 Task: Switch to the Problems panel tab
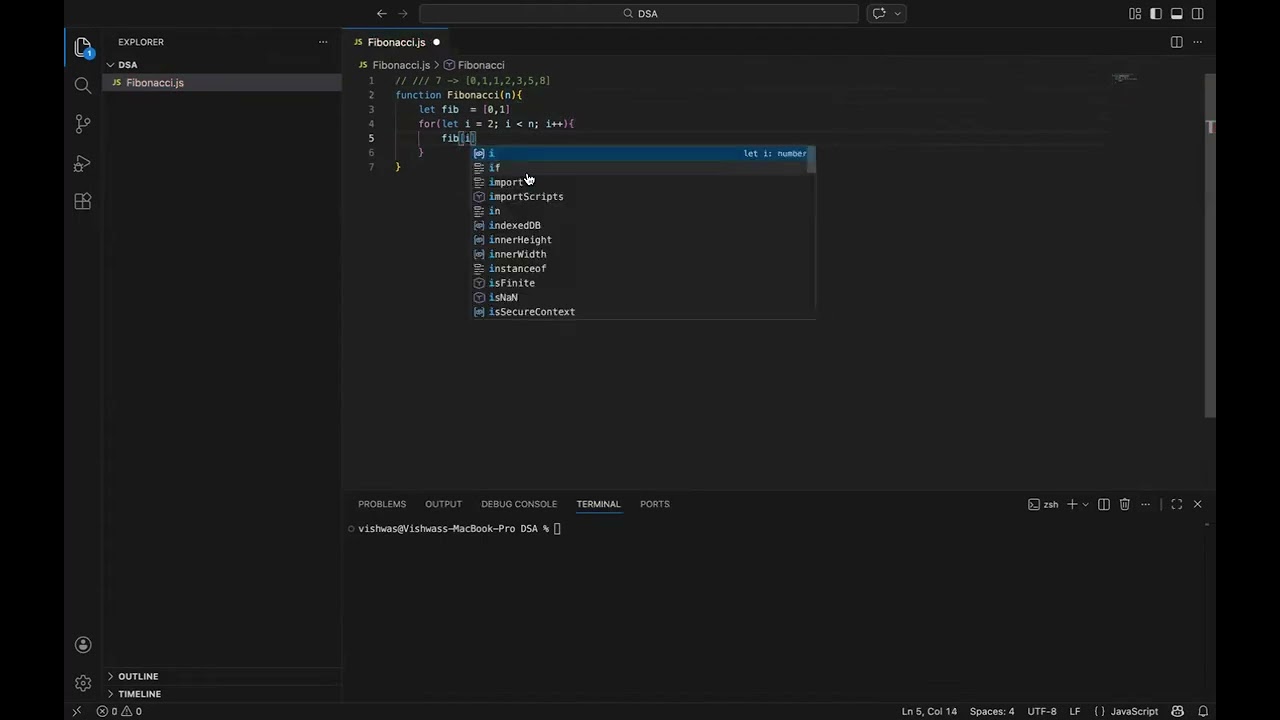pyautogui.click(x=382, y=504)
